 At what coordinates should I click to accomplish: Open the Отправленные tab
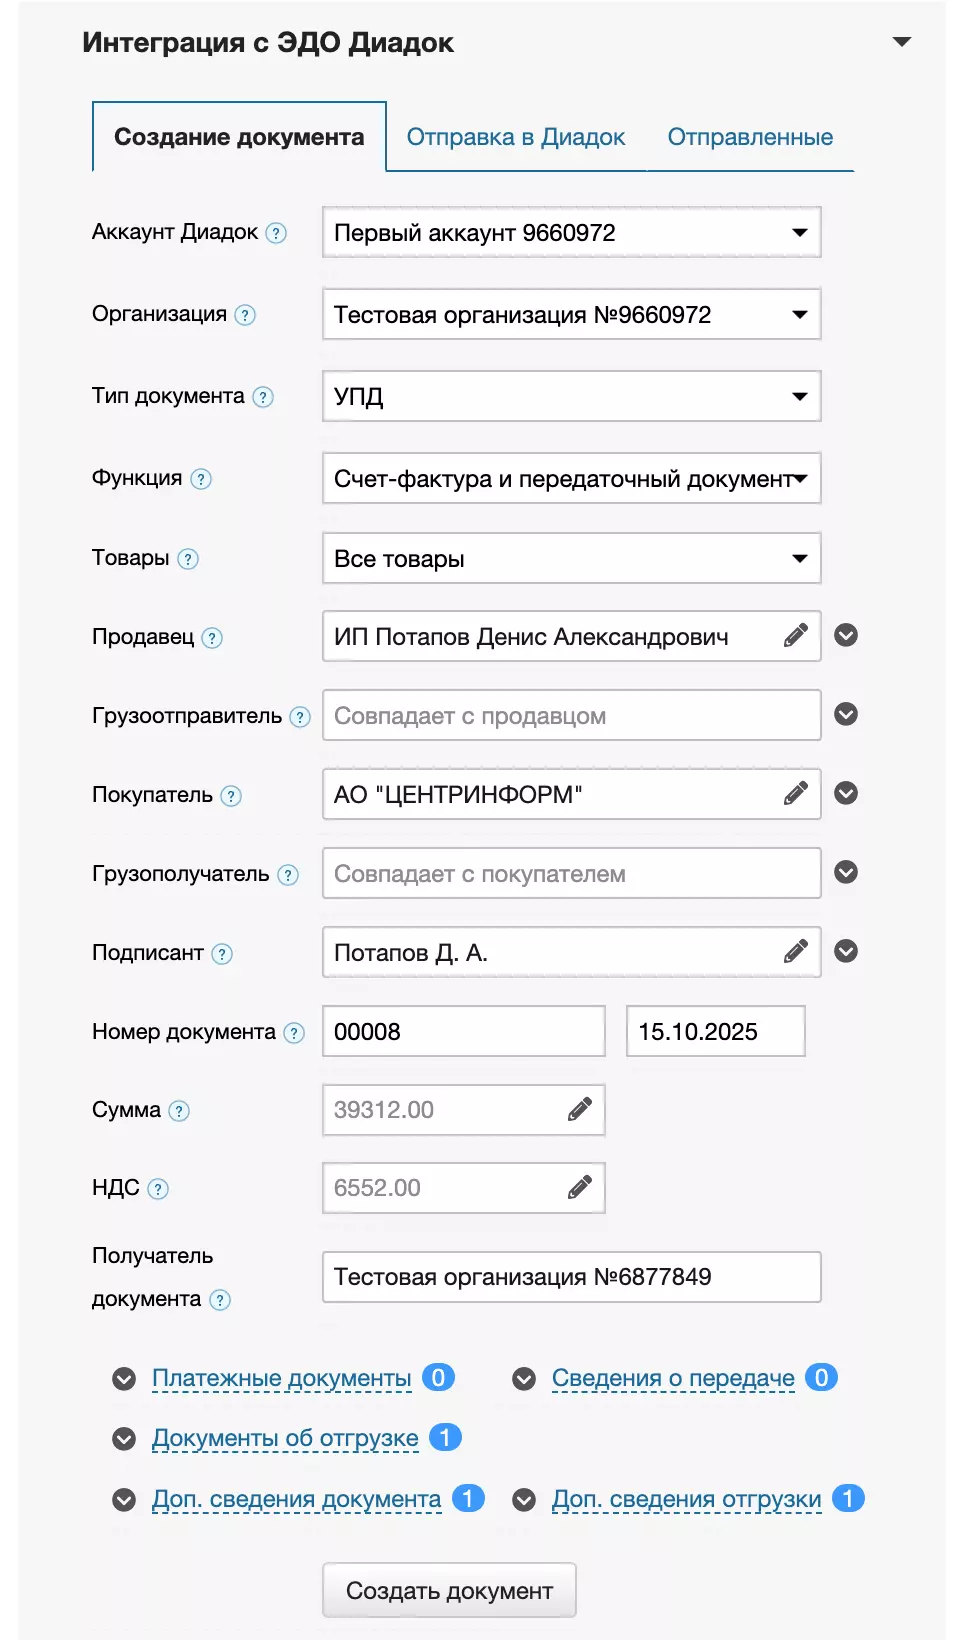click(x=750, y=137)
